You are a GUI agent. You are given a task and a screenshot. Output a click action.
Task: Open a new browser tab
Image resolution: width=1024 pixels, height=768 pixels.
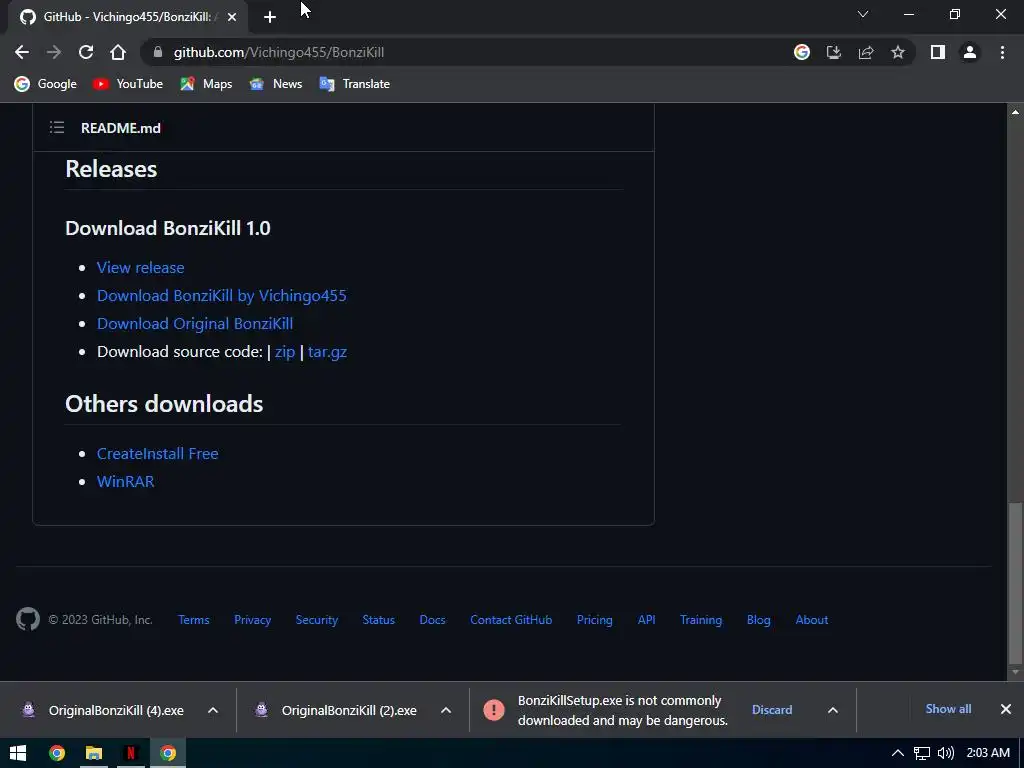click(x=270, y=17)
